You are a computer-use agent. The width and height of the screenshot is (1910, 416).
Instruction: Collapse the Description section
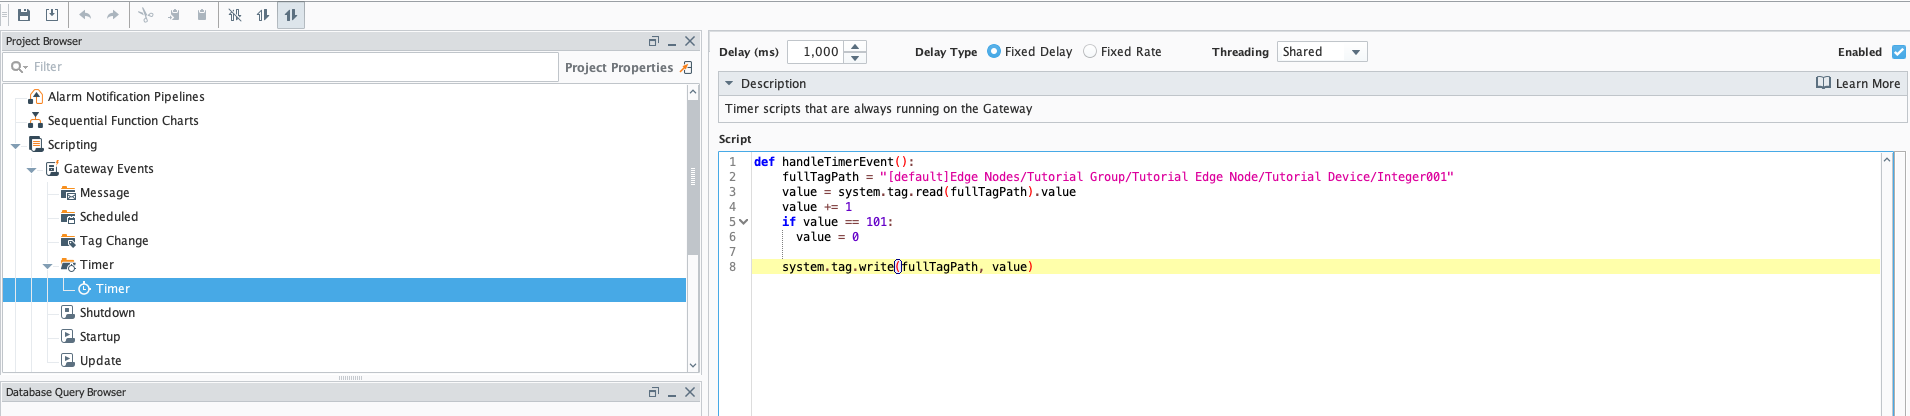(x=729, y=84)
